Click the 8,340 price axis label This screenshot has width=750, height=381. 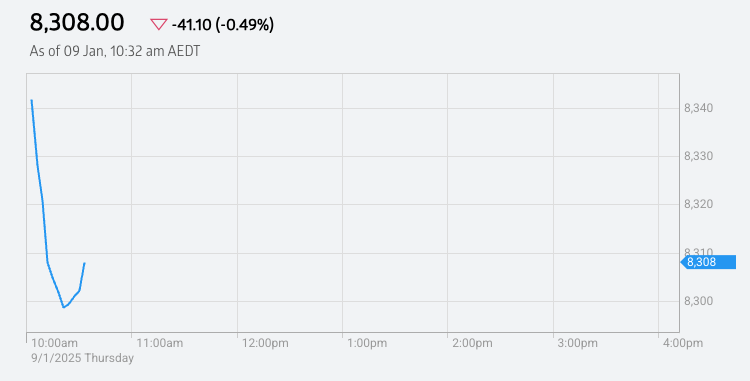point(698,109)
